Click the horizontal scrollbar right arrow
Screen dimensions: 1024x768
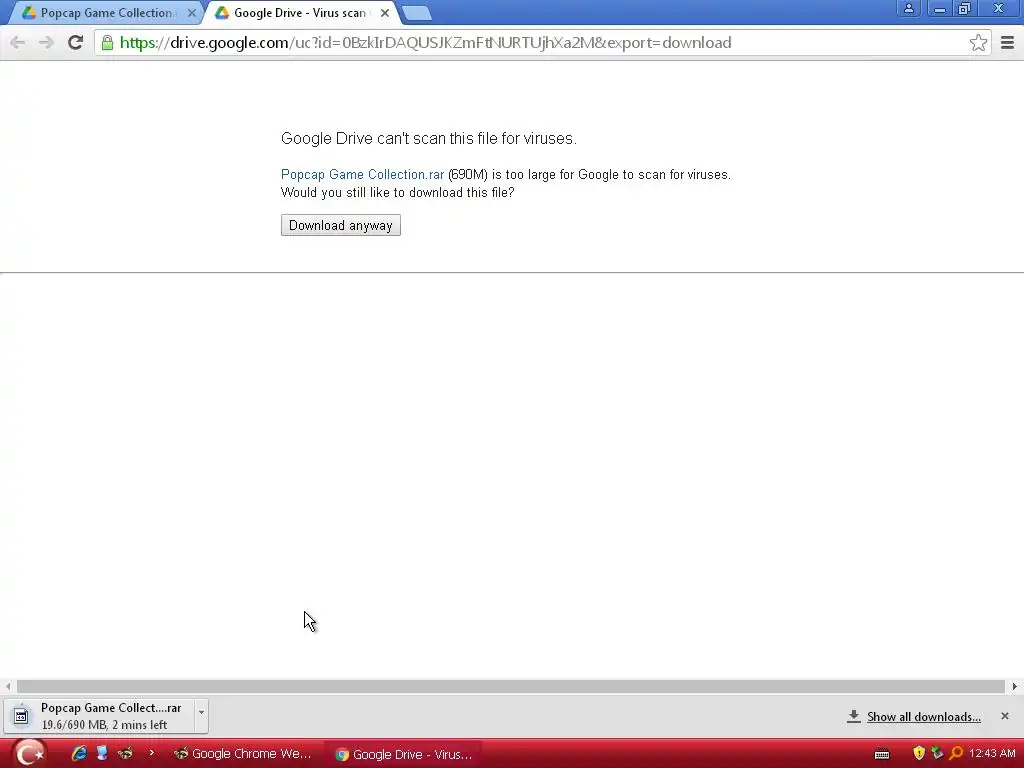coord(1014,686)
